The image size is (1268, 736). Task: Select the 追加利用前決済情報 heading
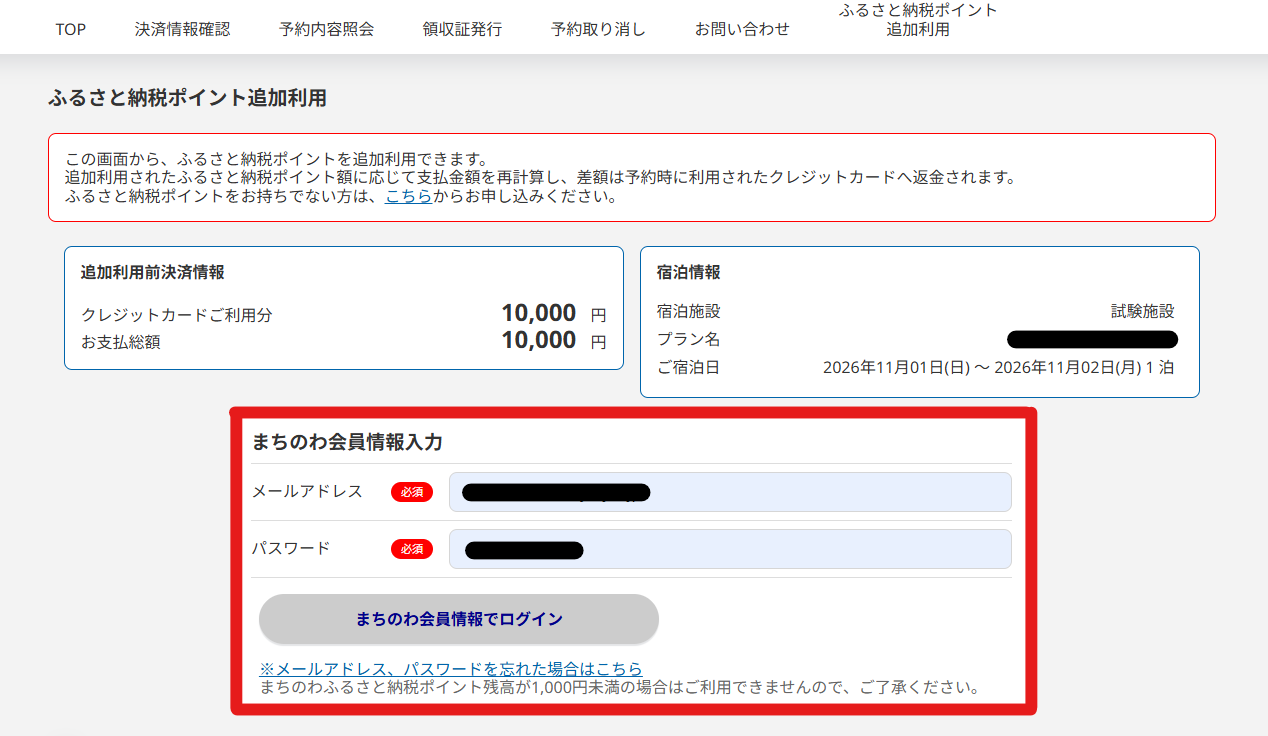[x=152, y=272]
